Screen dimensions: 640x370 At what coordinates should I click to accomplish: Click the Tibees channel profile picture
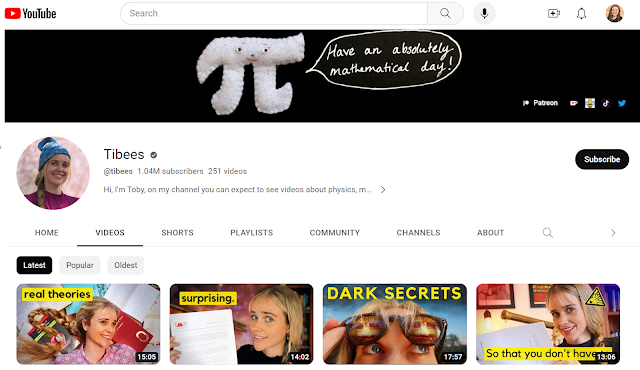coord(53,173)
